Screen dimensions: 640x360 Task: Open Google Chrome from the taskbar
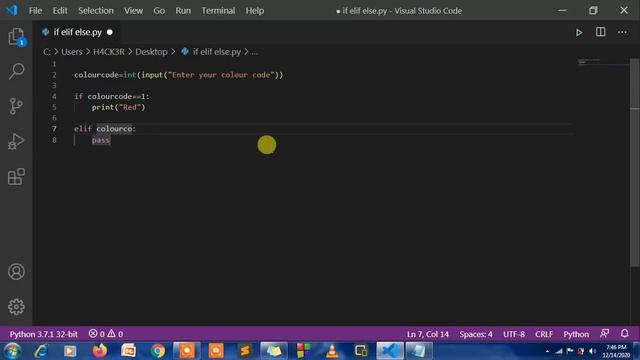[x=158, y=351]
